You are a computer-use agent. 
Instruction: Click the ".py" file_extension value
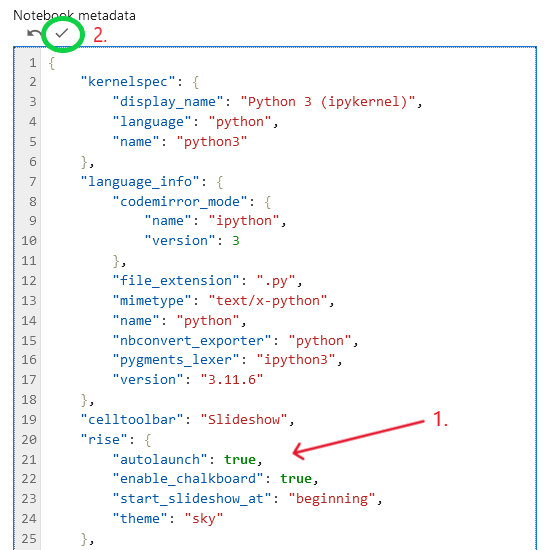276,281
